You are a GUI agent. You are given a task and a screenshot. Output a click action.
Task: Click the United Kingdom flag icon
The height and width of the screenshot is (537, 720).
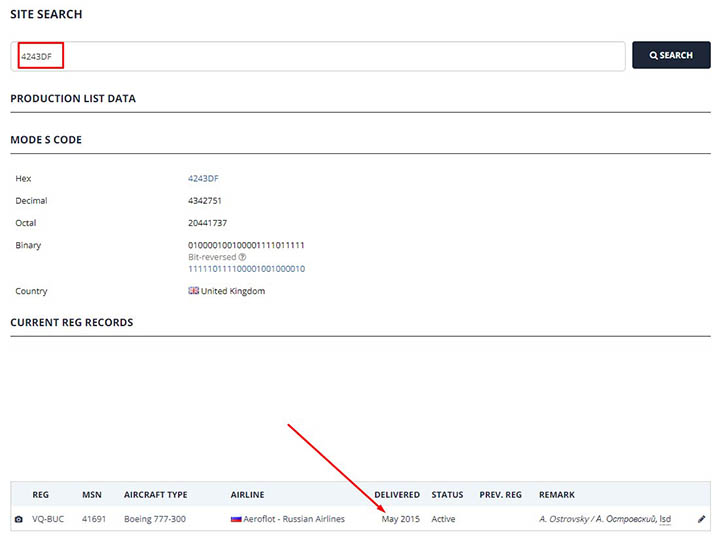(x=194, y=291)
